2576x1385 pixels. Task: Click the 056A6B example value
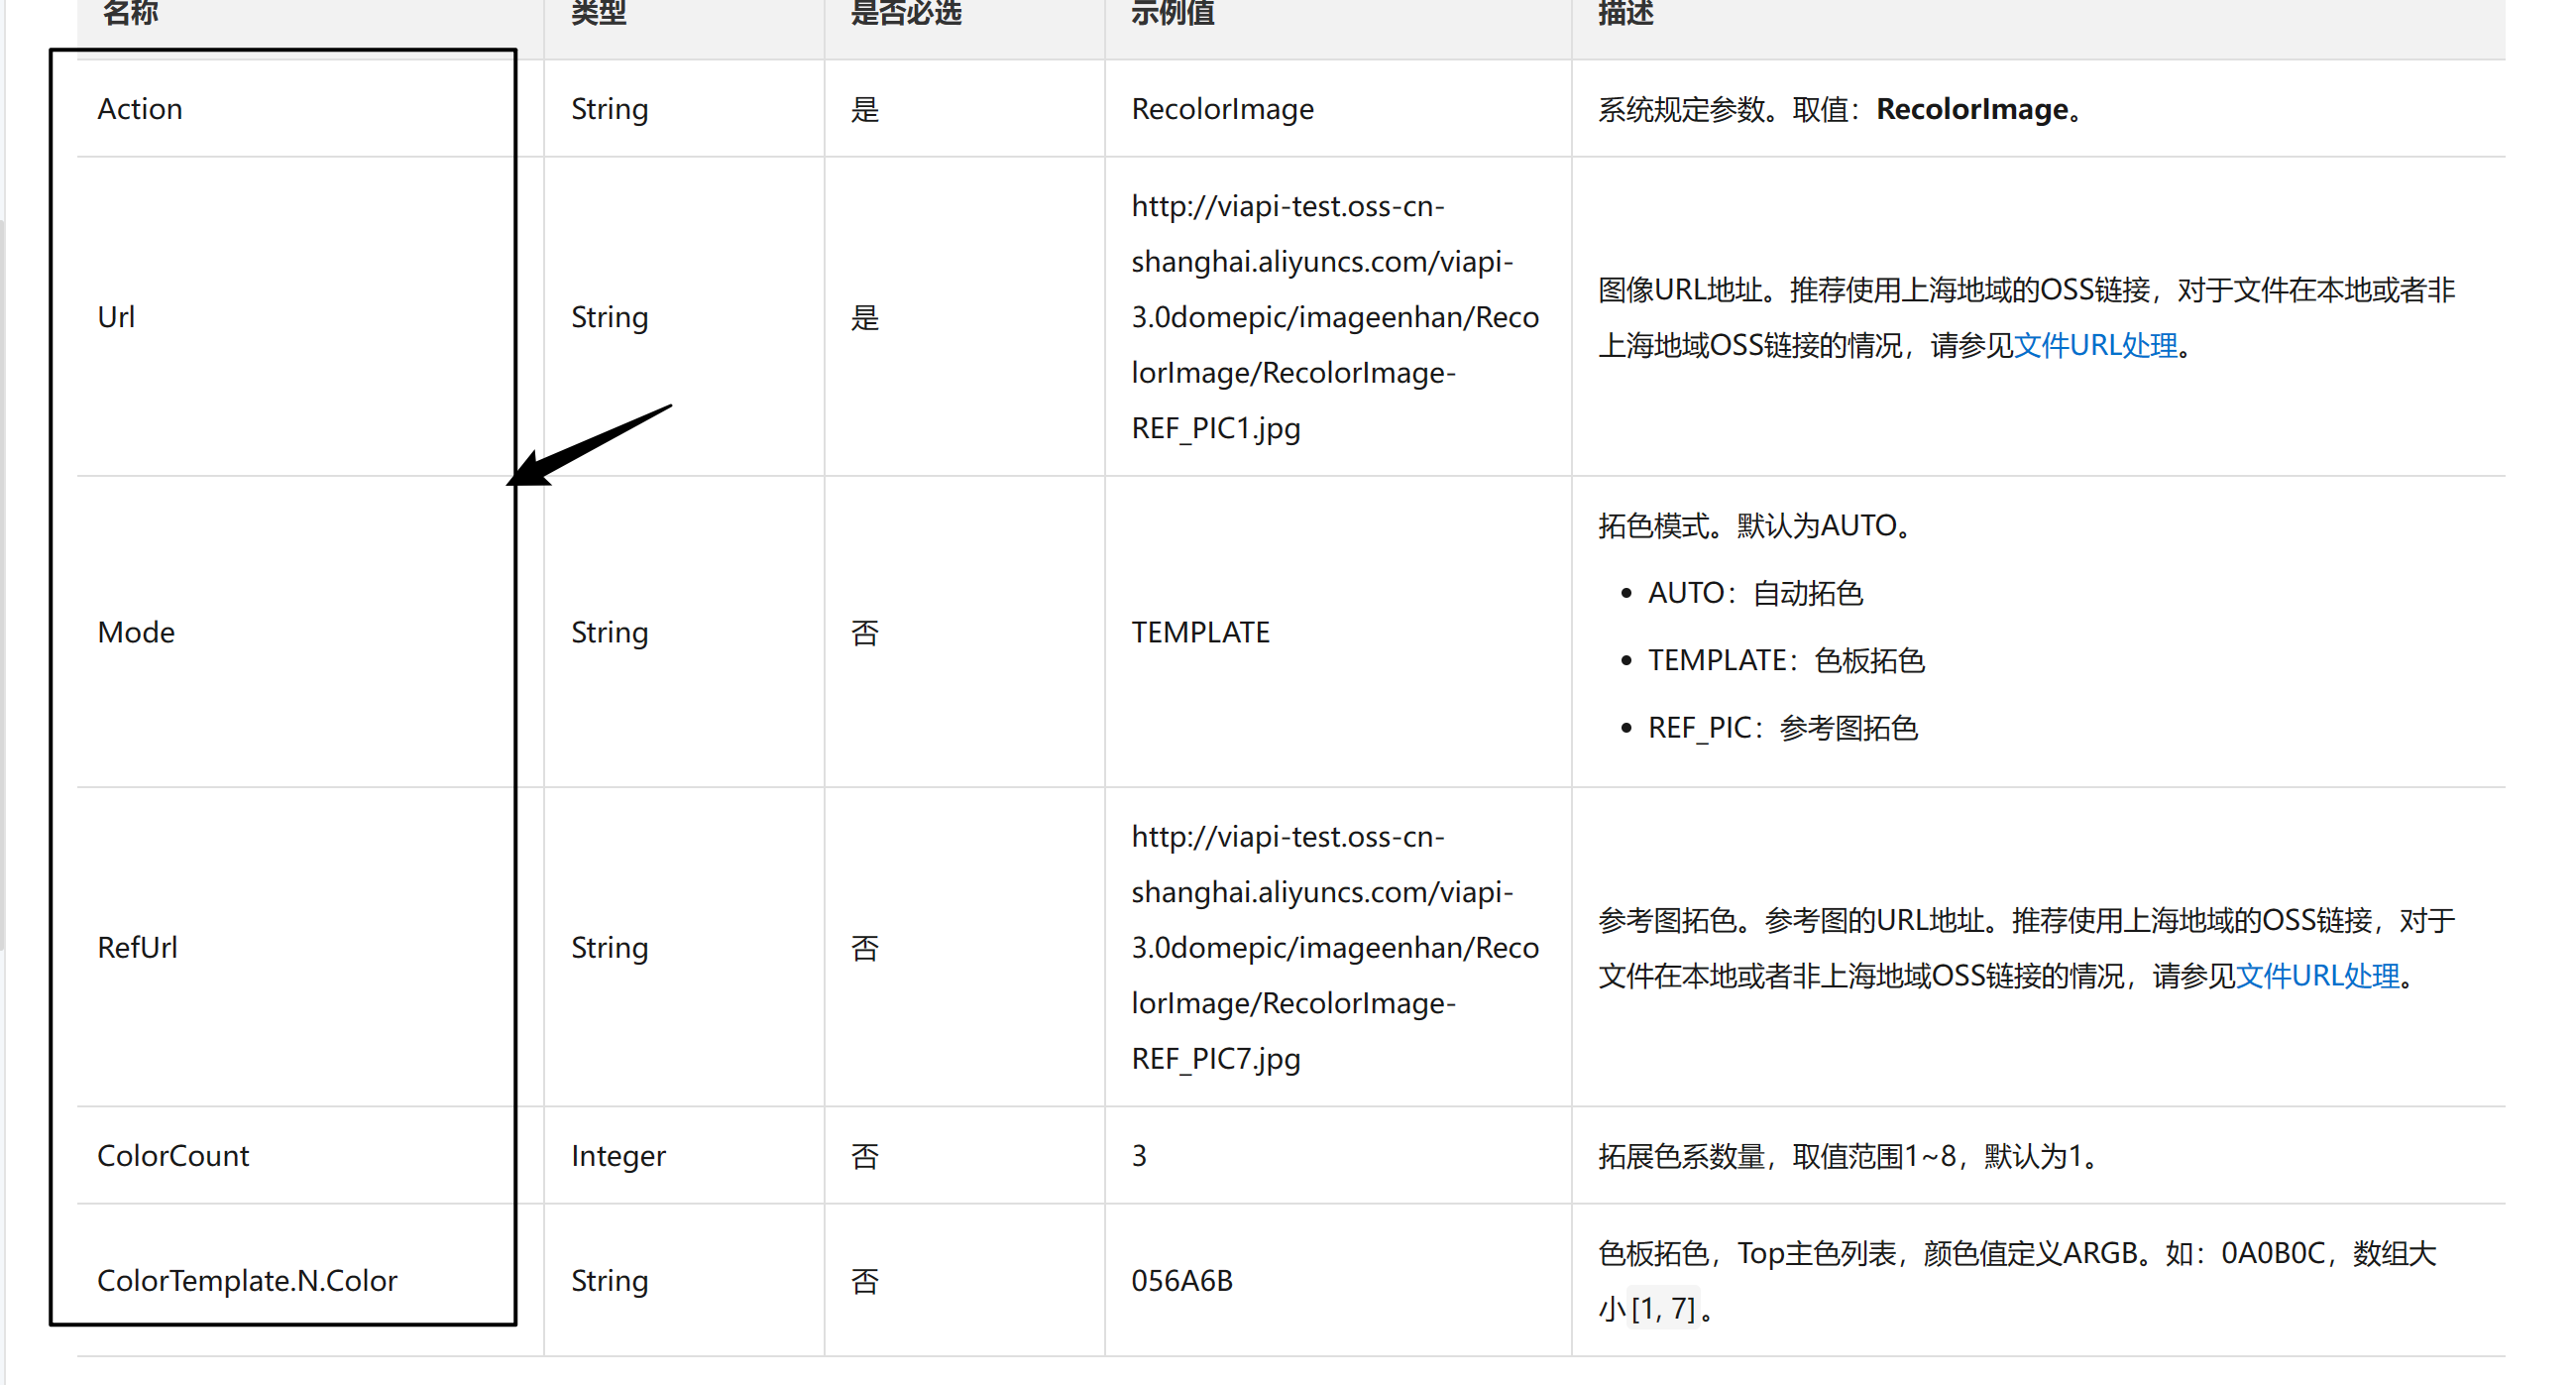click(x=1182, y=1281)
